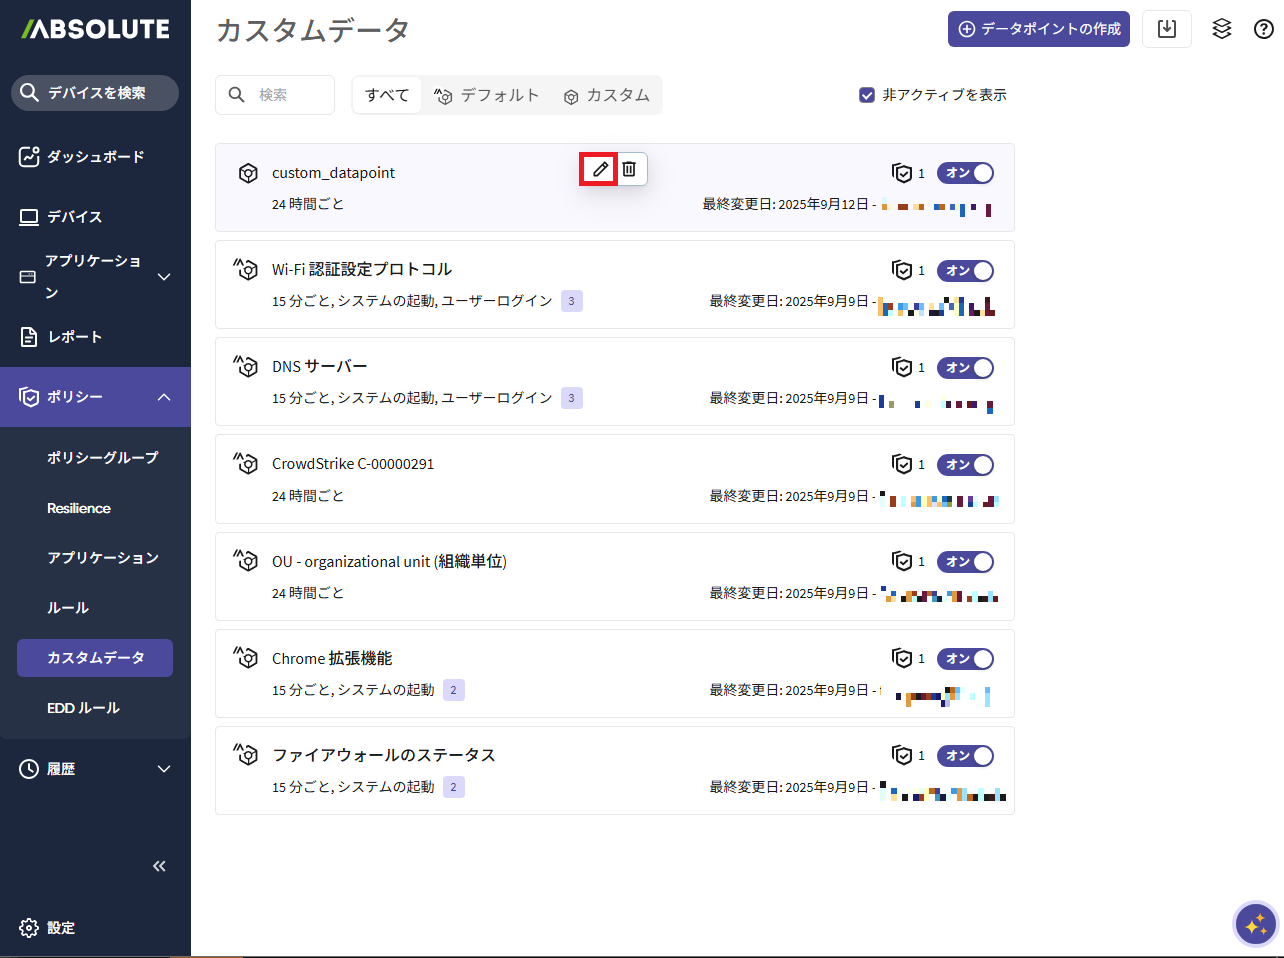
Task: Collapse the sidebar with double-chevron icon
Action: coord(159,866)
